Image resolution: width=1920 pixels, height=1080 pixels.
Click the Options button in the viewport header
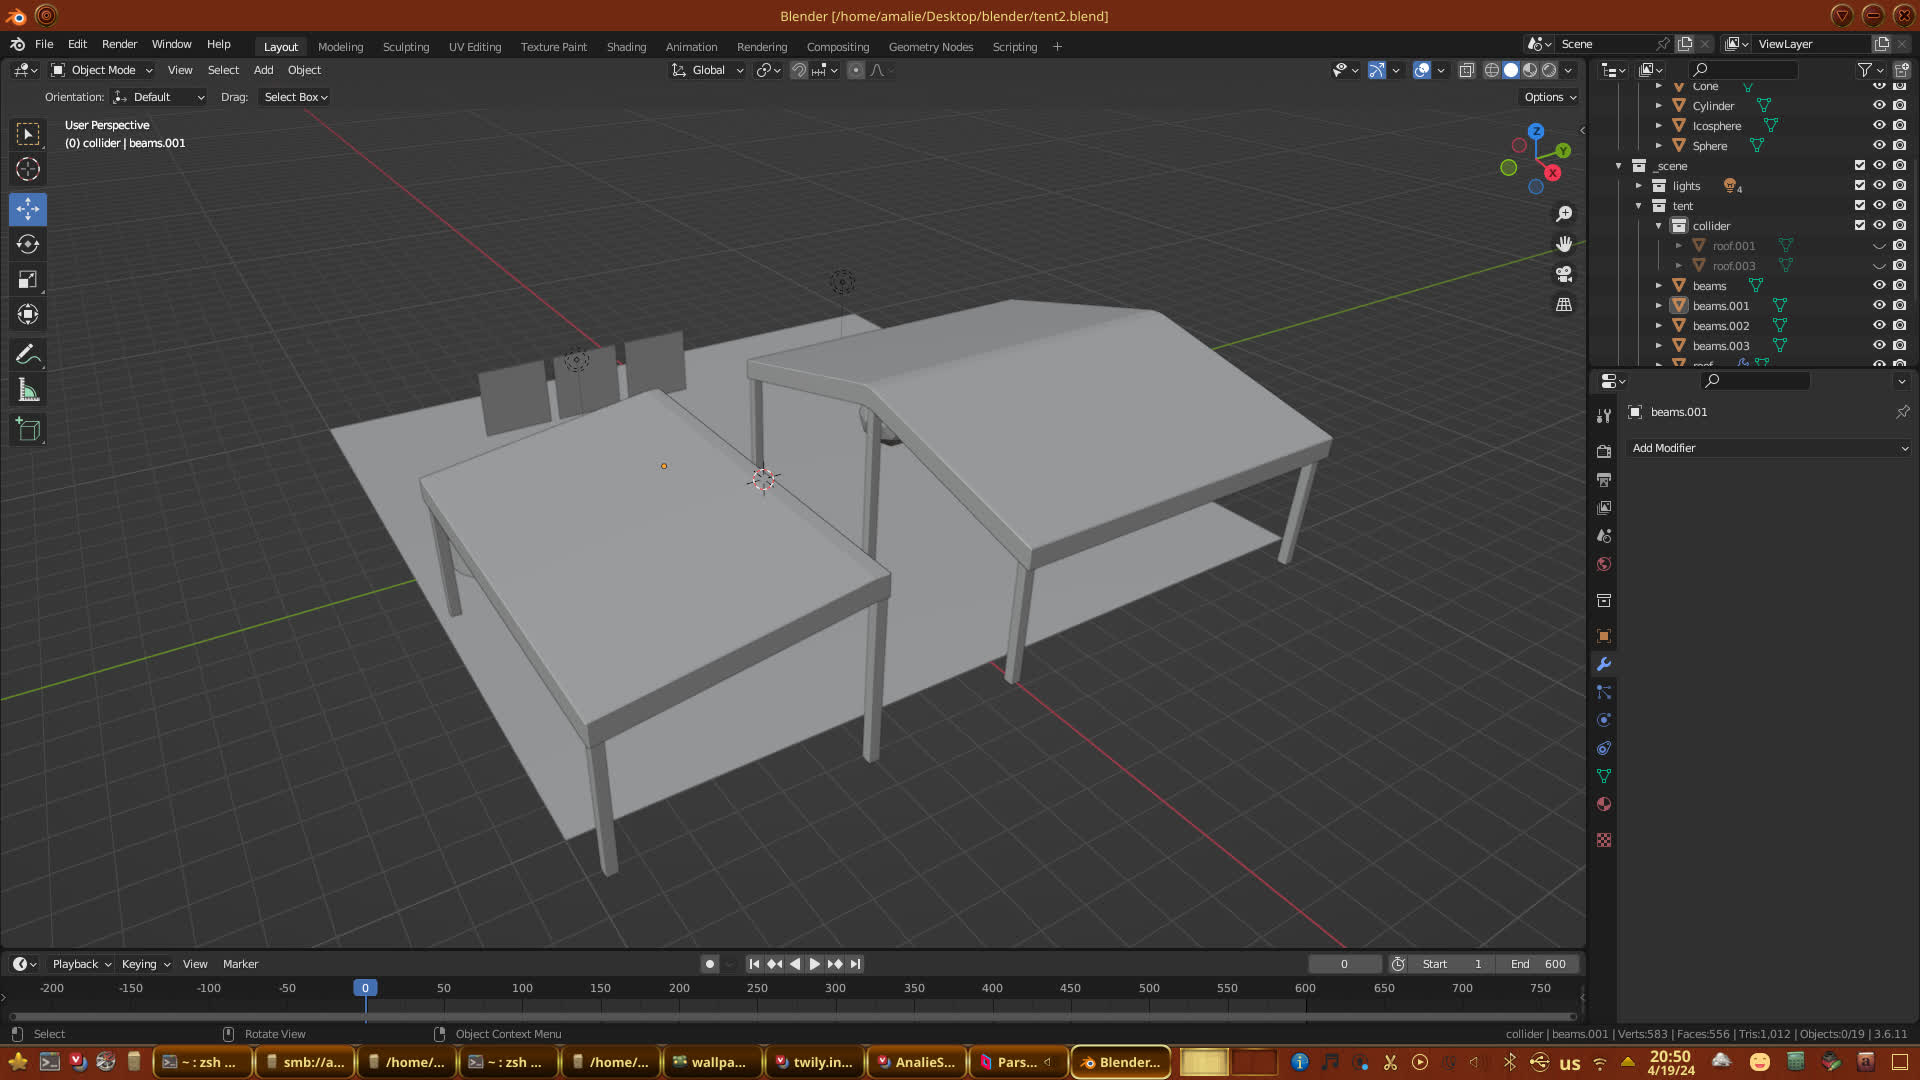tap(1549, 97)
